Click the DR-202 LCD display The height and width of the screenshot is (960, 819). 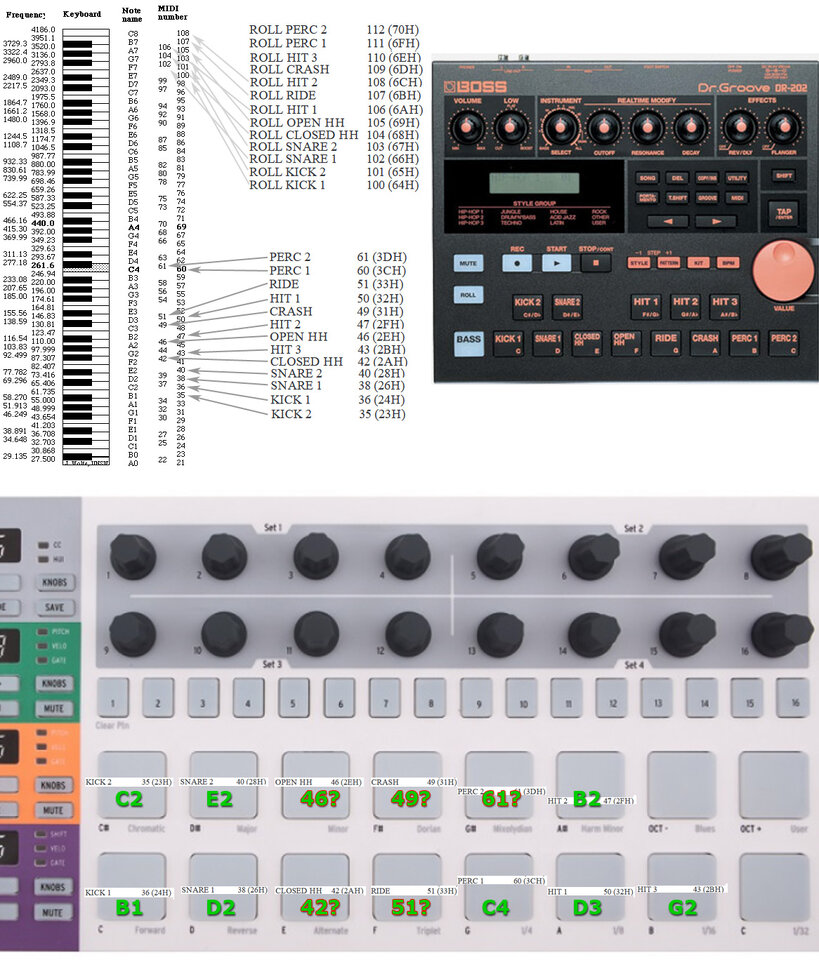tap(534, 182)
